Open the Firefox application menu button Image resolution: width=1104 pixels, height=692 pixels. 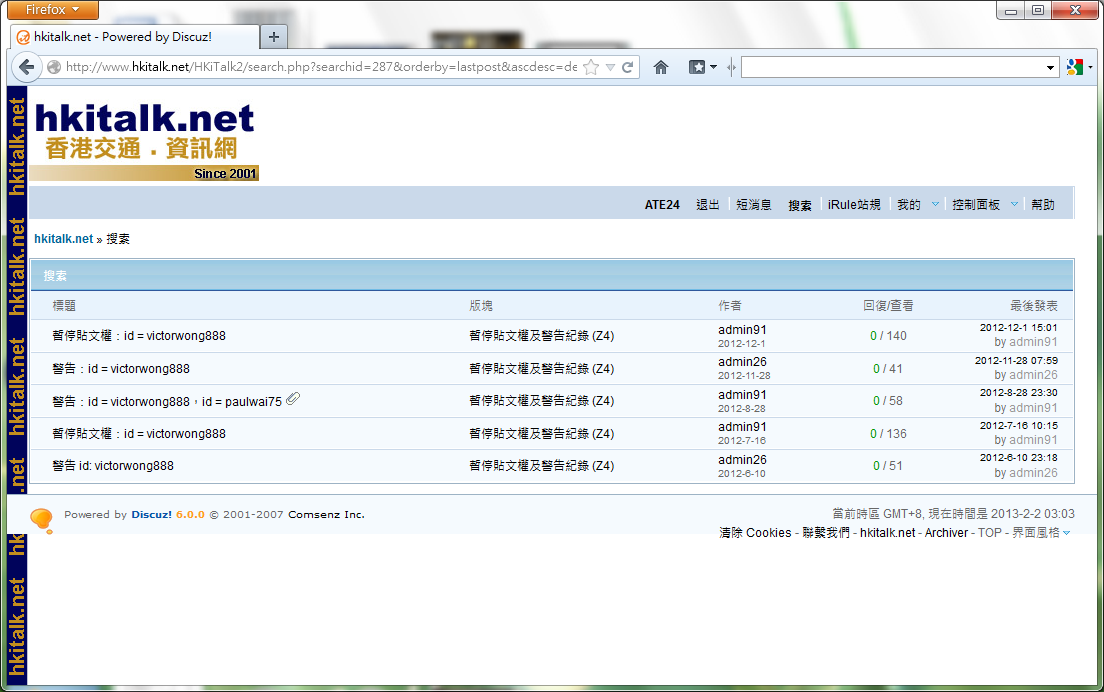pos(53,10)
